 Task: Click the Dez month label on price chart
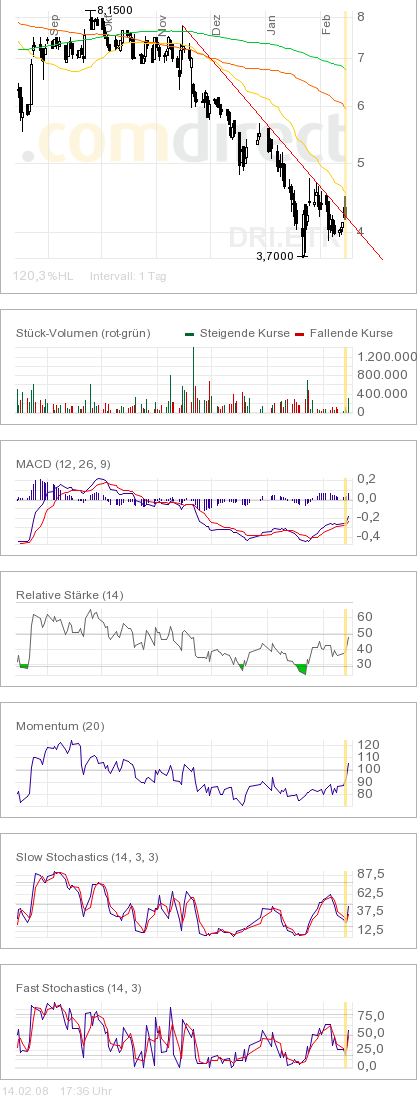click(217, 26)
